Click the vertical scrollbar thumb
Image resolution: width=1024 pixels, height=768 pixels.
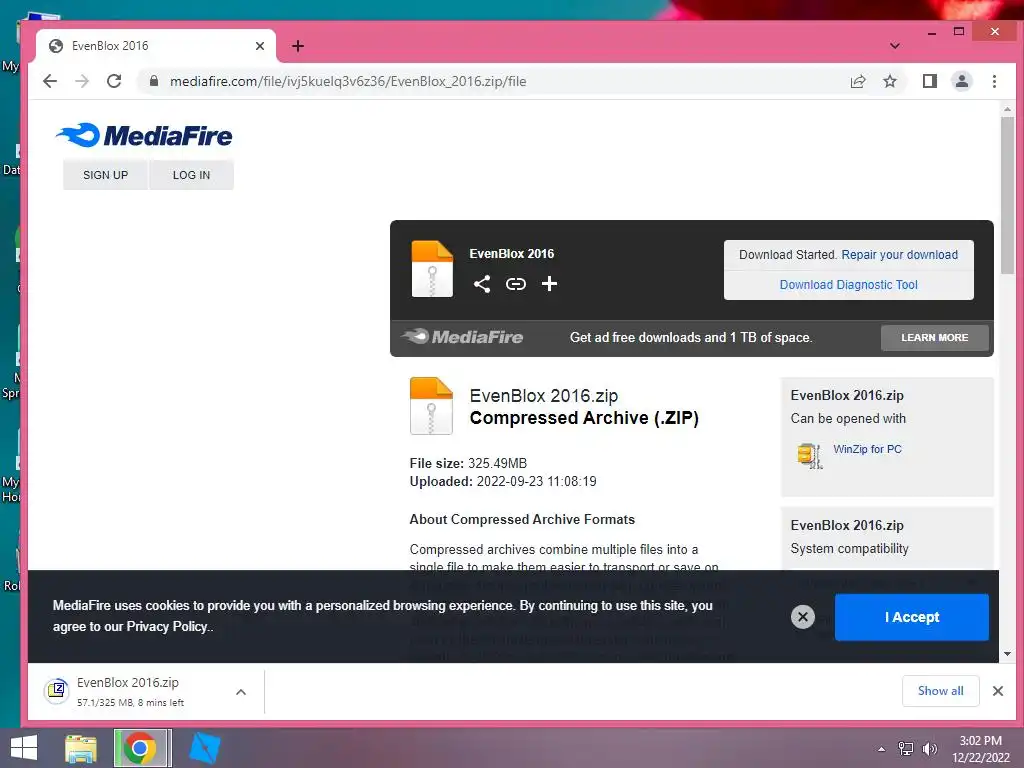click(1007, 195)
